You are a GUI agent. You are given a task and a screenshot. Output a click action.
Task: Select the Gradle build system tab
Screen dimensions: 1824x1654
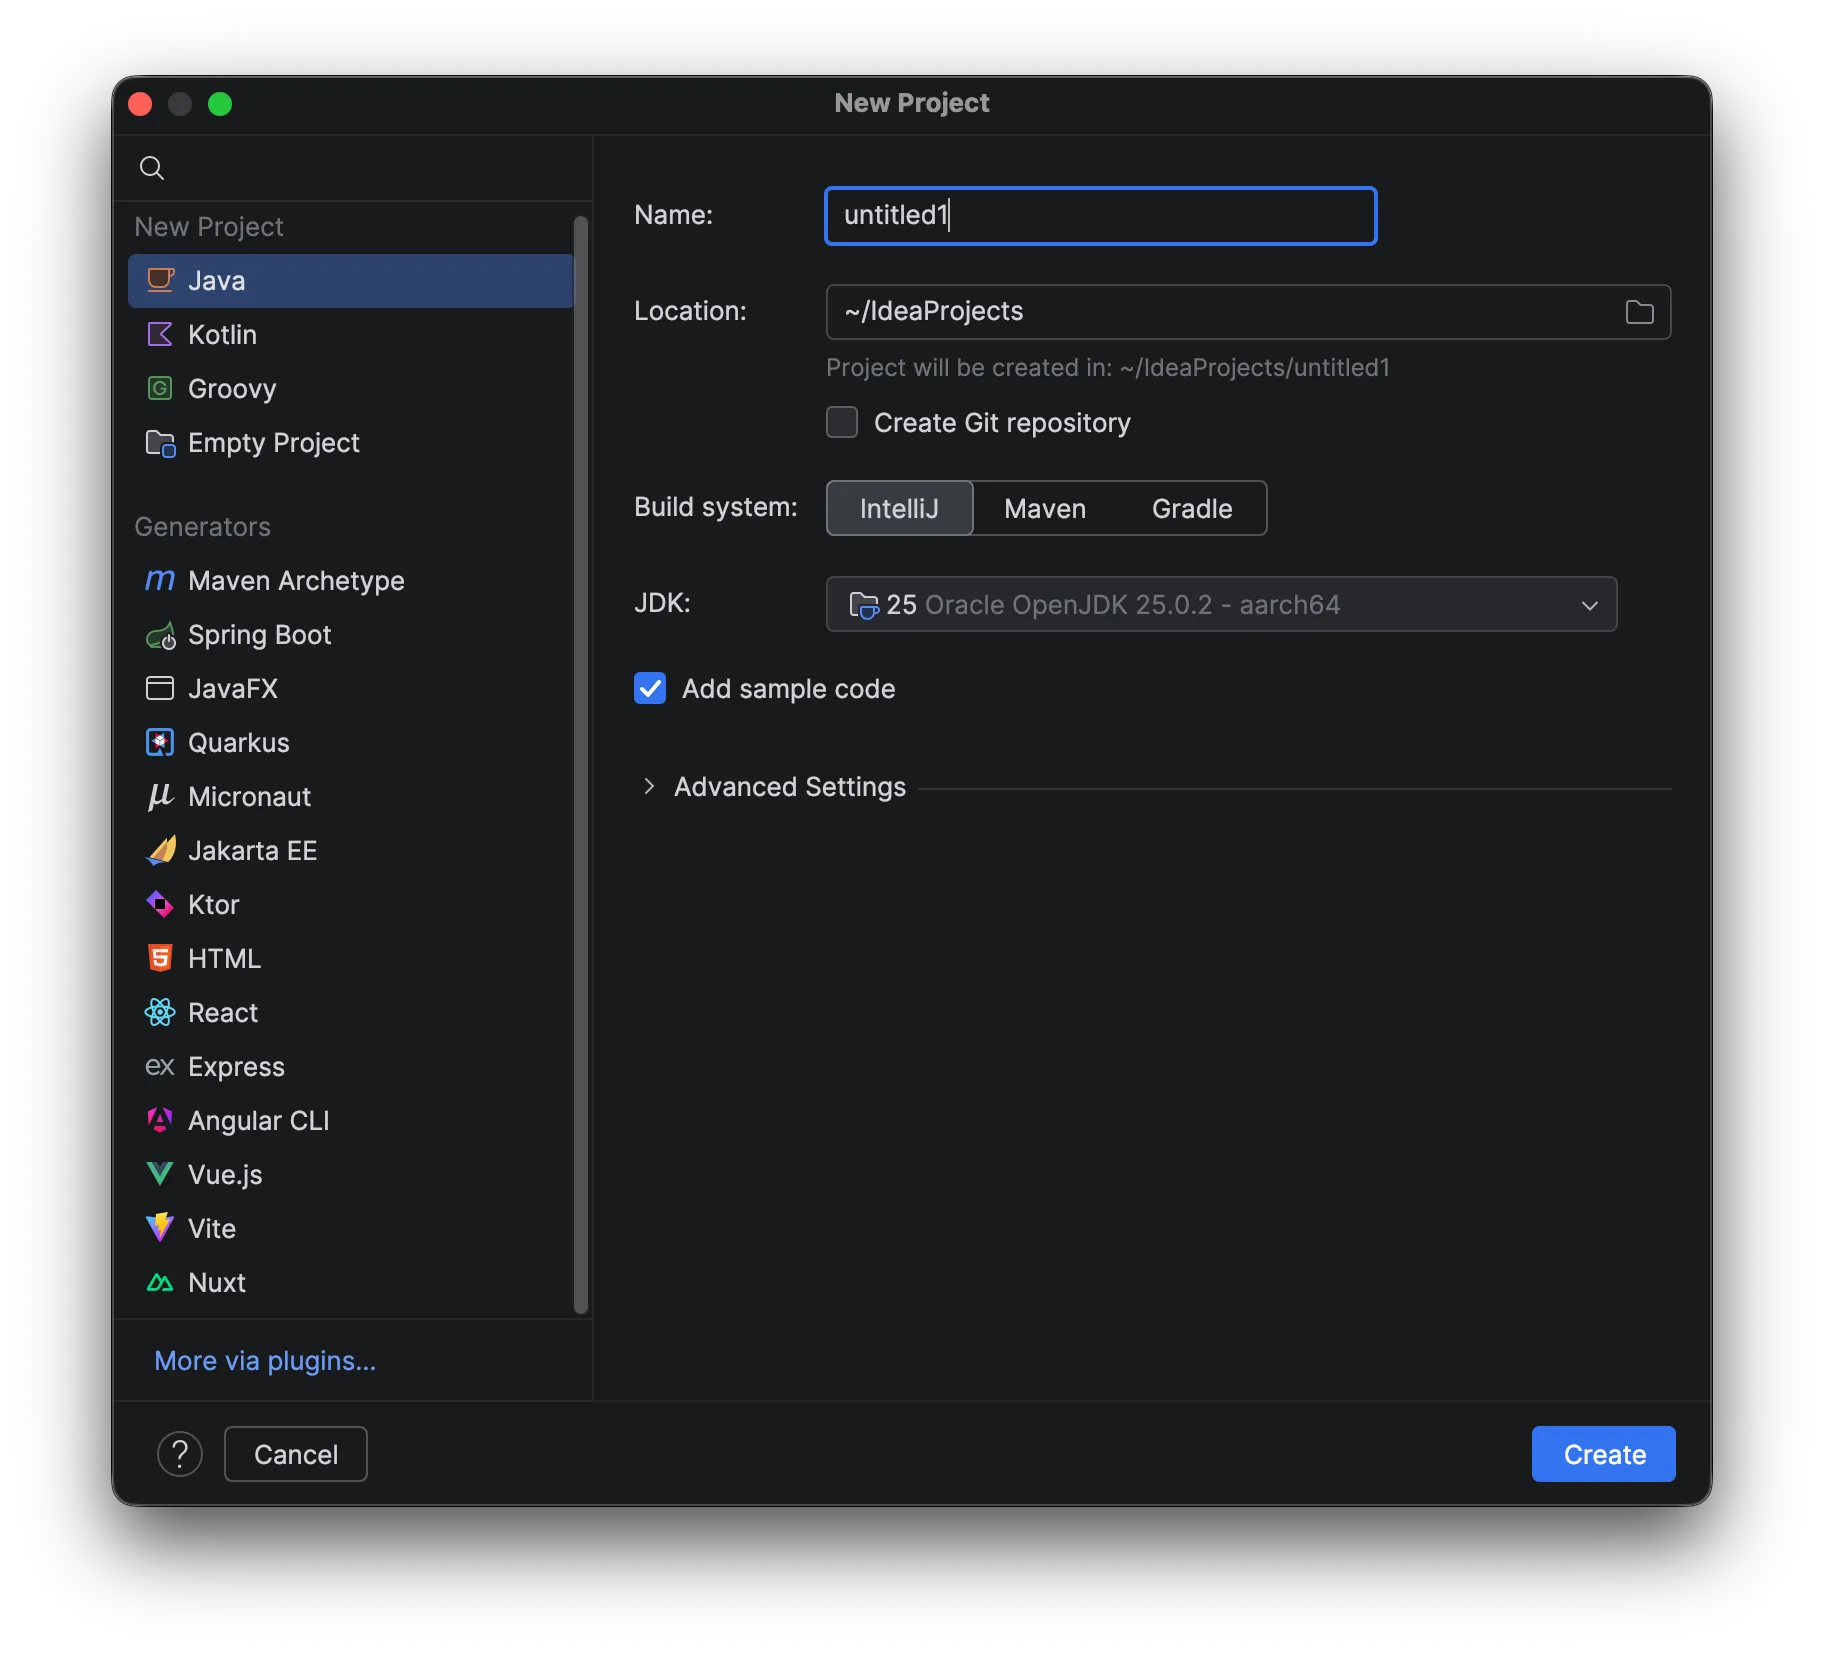pos(1190,508)
